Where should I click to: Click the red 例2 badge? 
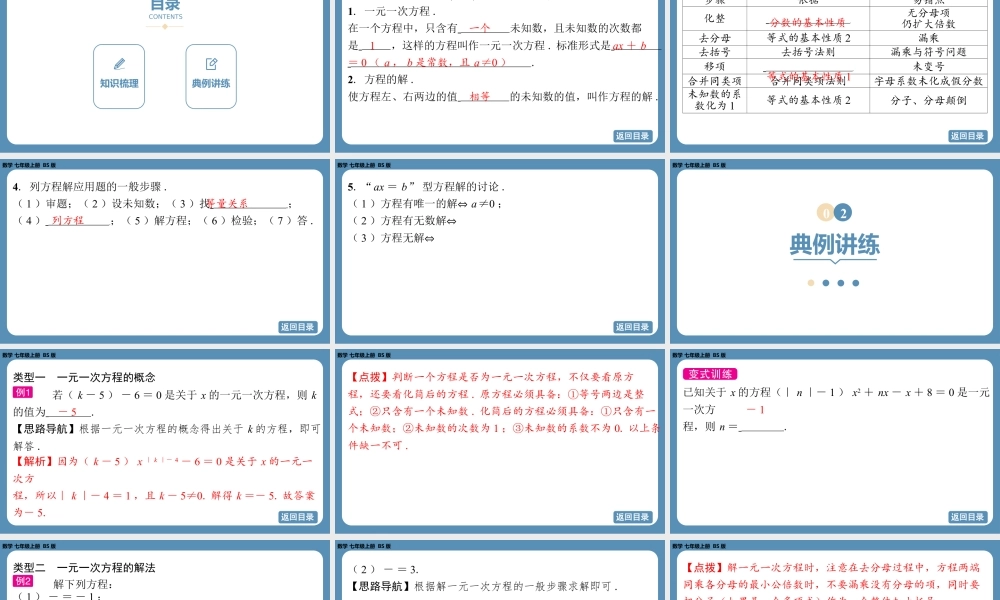pyautogui.click(x=24, y=582)
